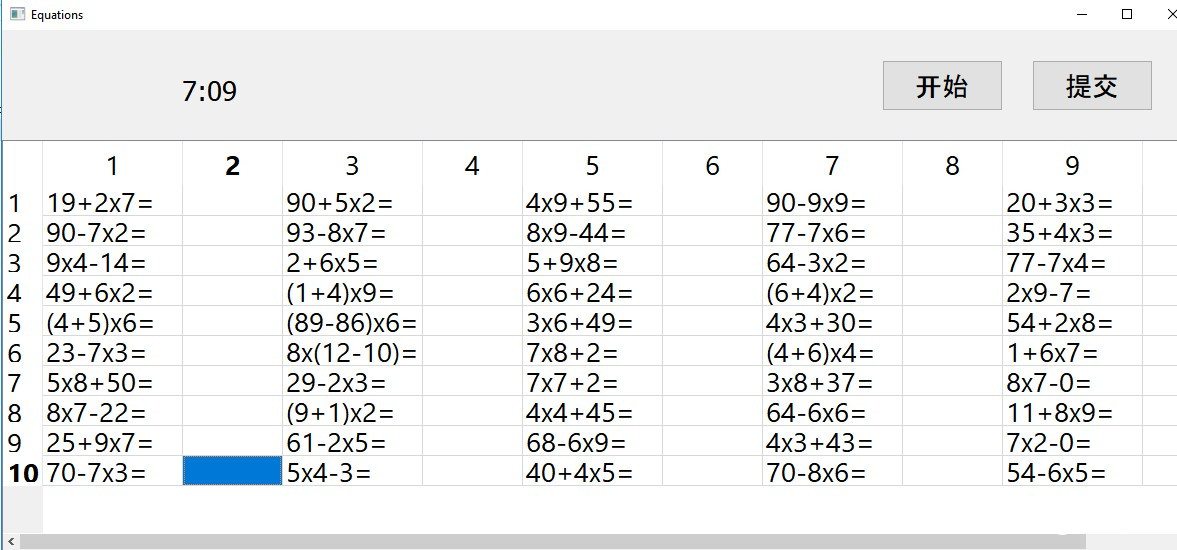Click the Equations app icon in title bar
Screen dimensions: 1177x550
[x=16, y=15]
